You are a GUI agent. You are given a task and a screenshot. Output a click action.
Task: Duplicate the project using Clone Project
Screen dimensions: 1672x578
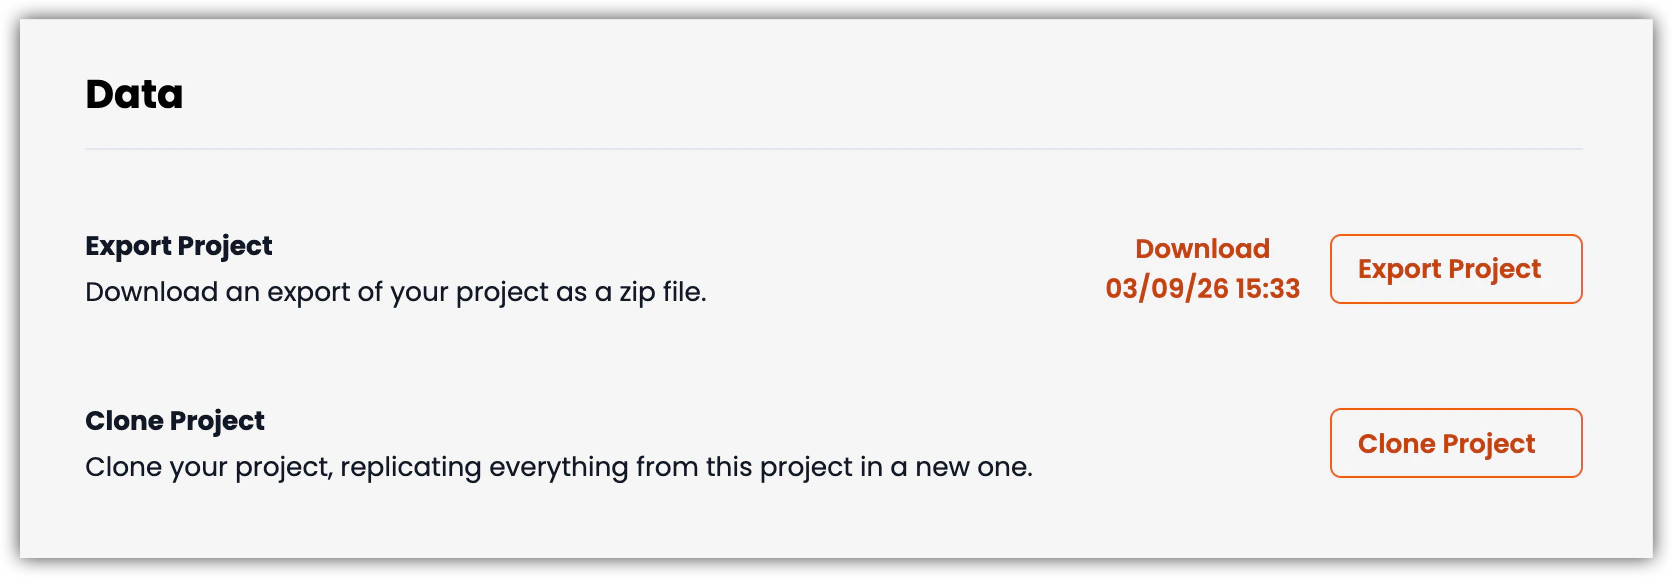(x=1455, y=443)
